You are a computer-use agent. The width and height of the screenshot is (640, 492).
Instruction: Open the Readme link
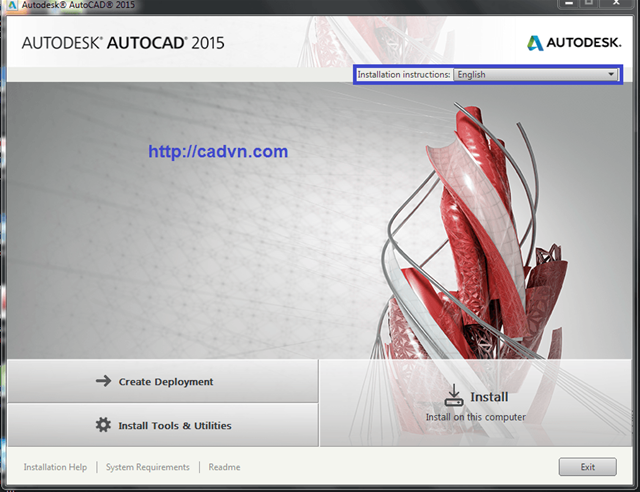(224, 467)
